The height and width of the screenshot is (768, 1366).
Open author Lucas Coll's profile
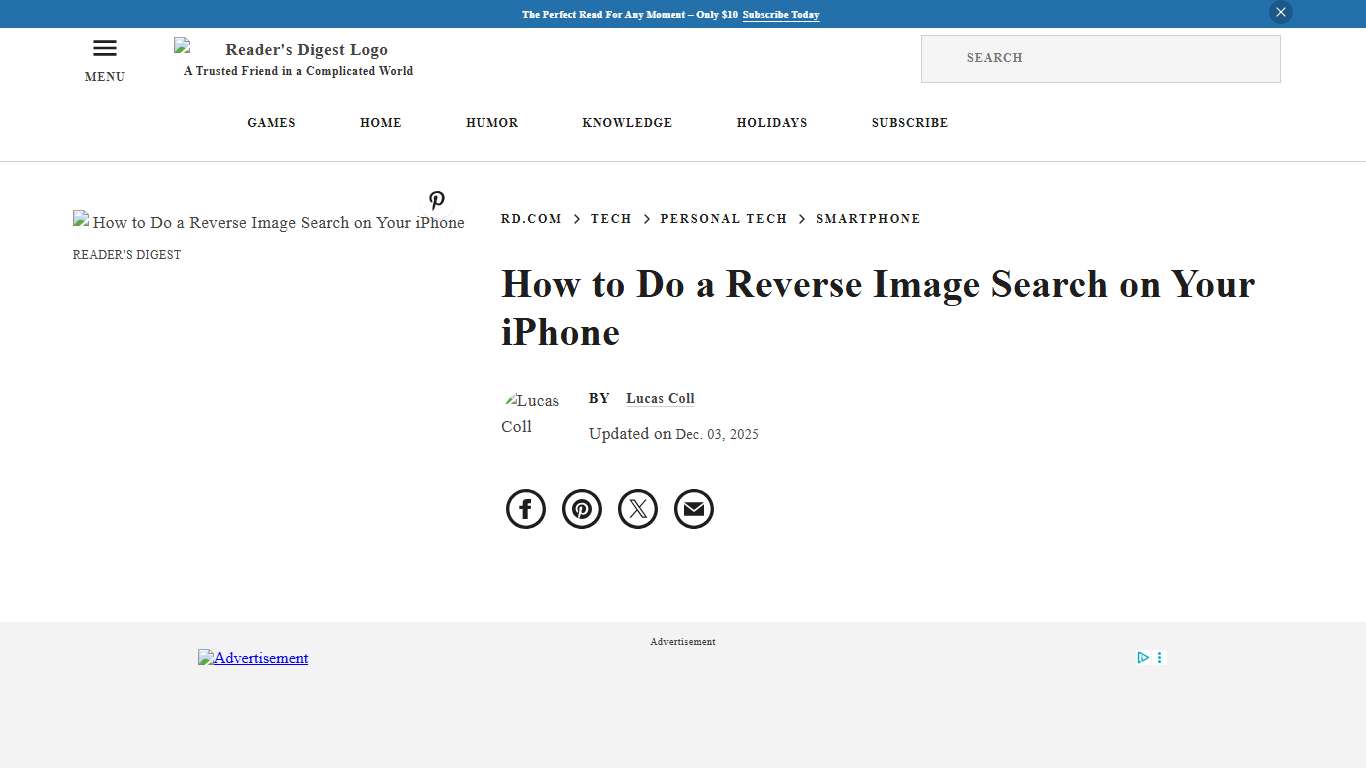tap(660, 398)
